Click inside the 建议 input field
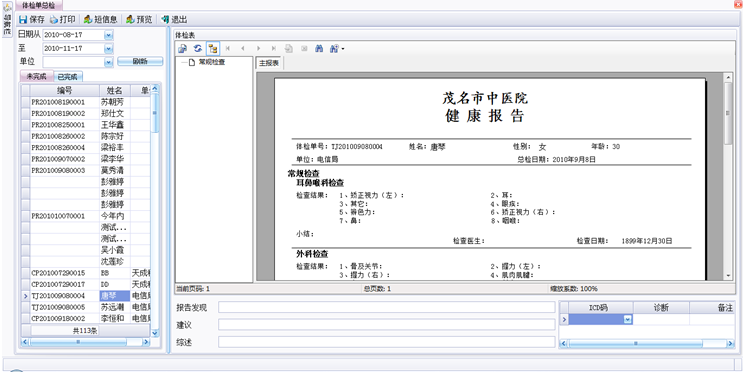Screen dimensions: 743x375 point(386,325)
